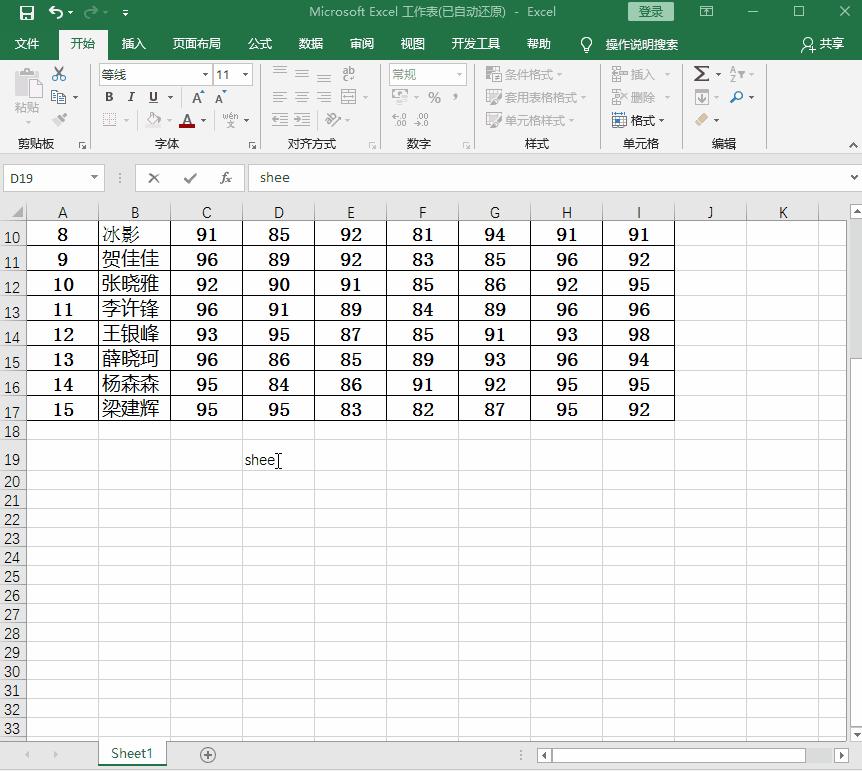Open the 公式 ribbon tab
The height and width of the screenshot is (771, 862).
[260, 44]
